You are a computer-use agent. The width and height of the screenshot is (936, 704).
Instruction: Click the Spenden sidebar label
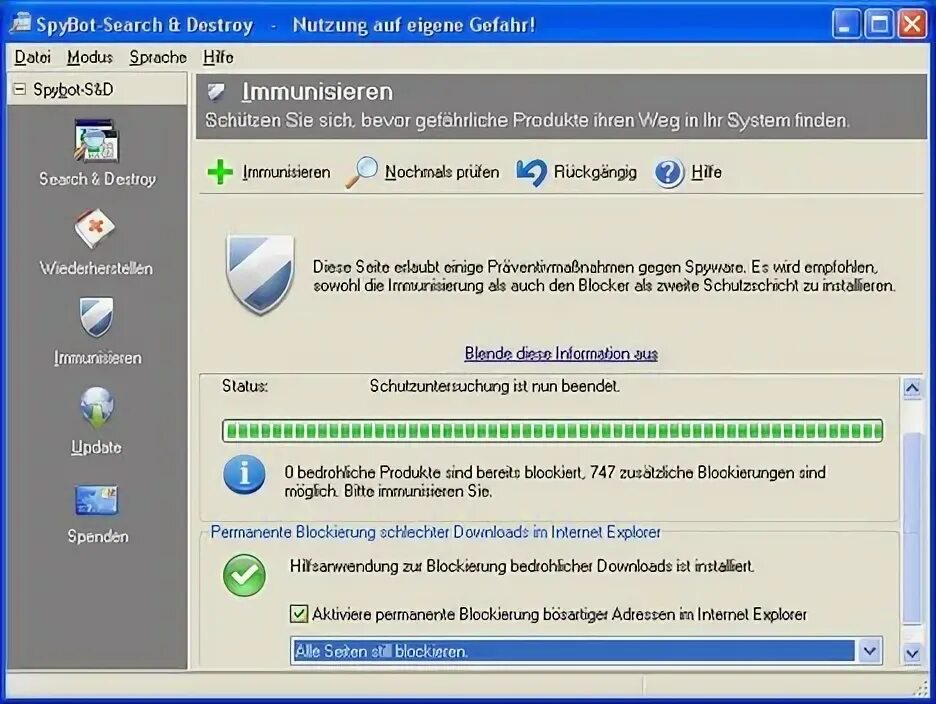click(x=97, y=536)
